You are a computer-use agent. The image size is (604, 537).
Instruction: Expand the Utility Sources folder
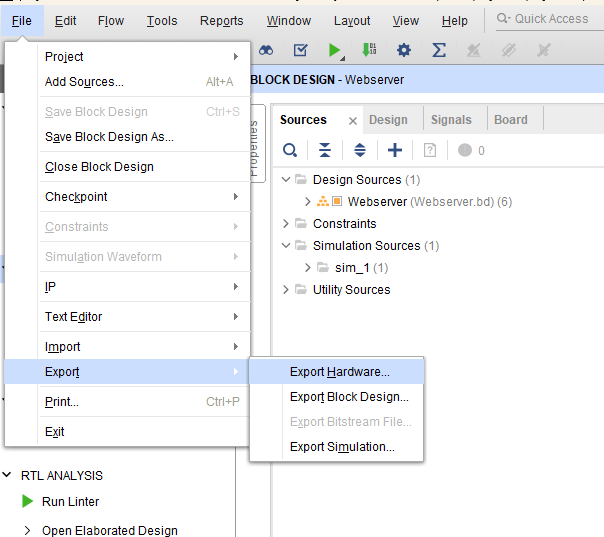pos(287,290)
